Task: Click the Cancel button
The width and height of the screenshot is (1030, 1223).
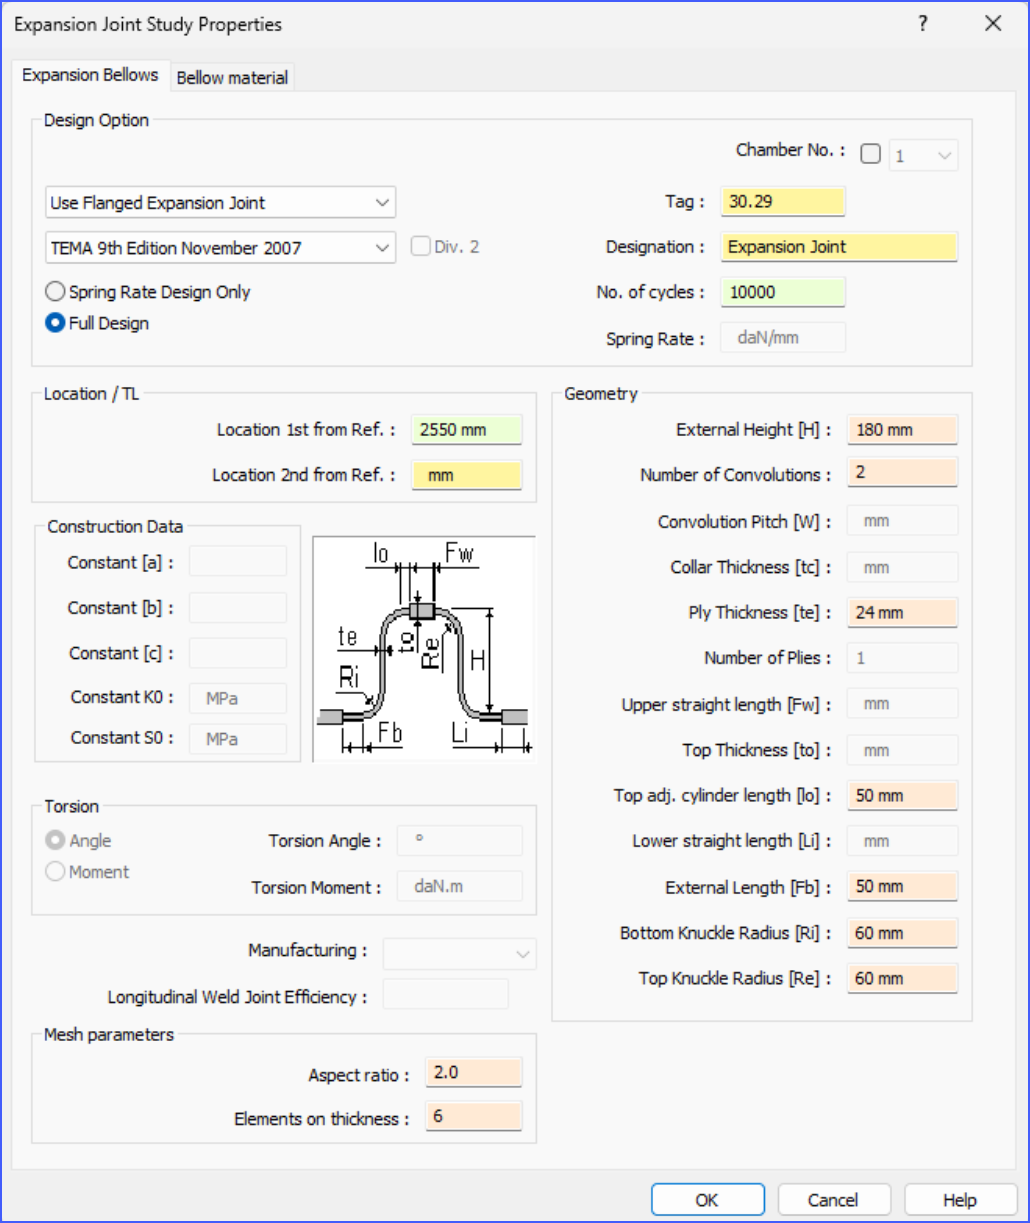Action: coord(833,1200)
